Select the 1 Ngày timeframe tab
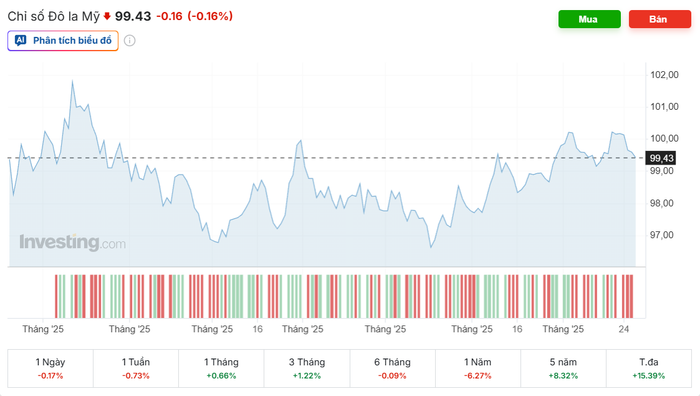700x396 pixels. [x=50, y=368]
